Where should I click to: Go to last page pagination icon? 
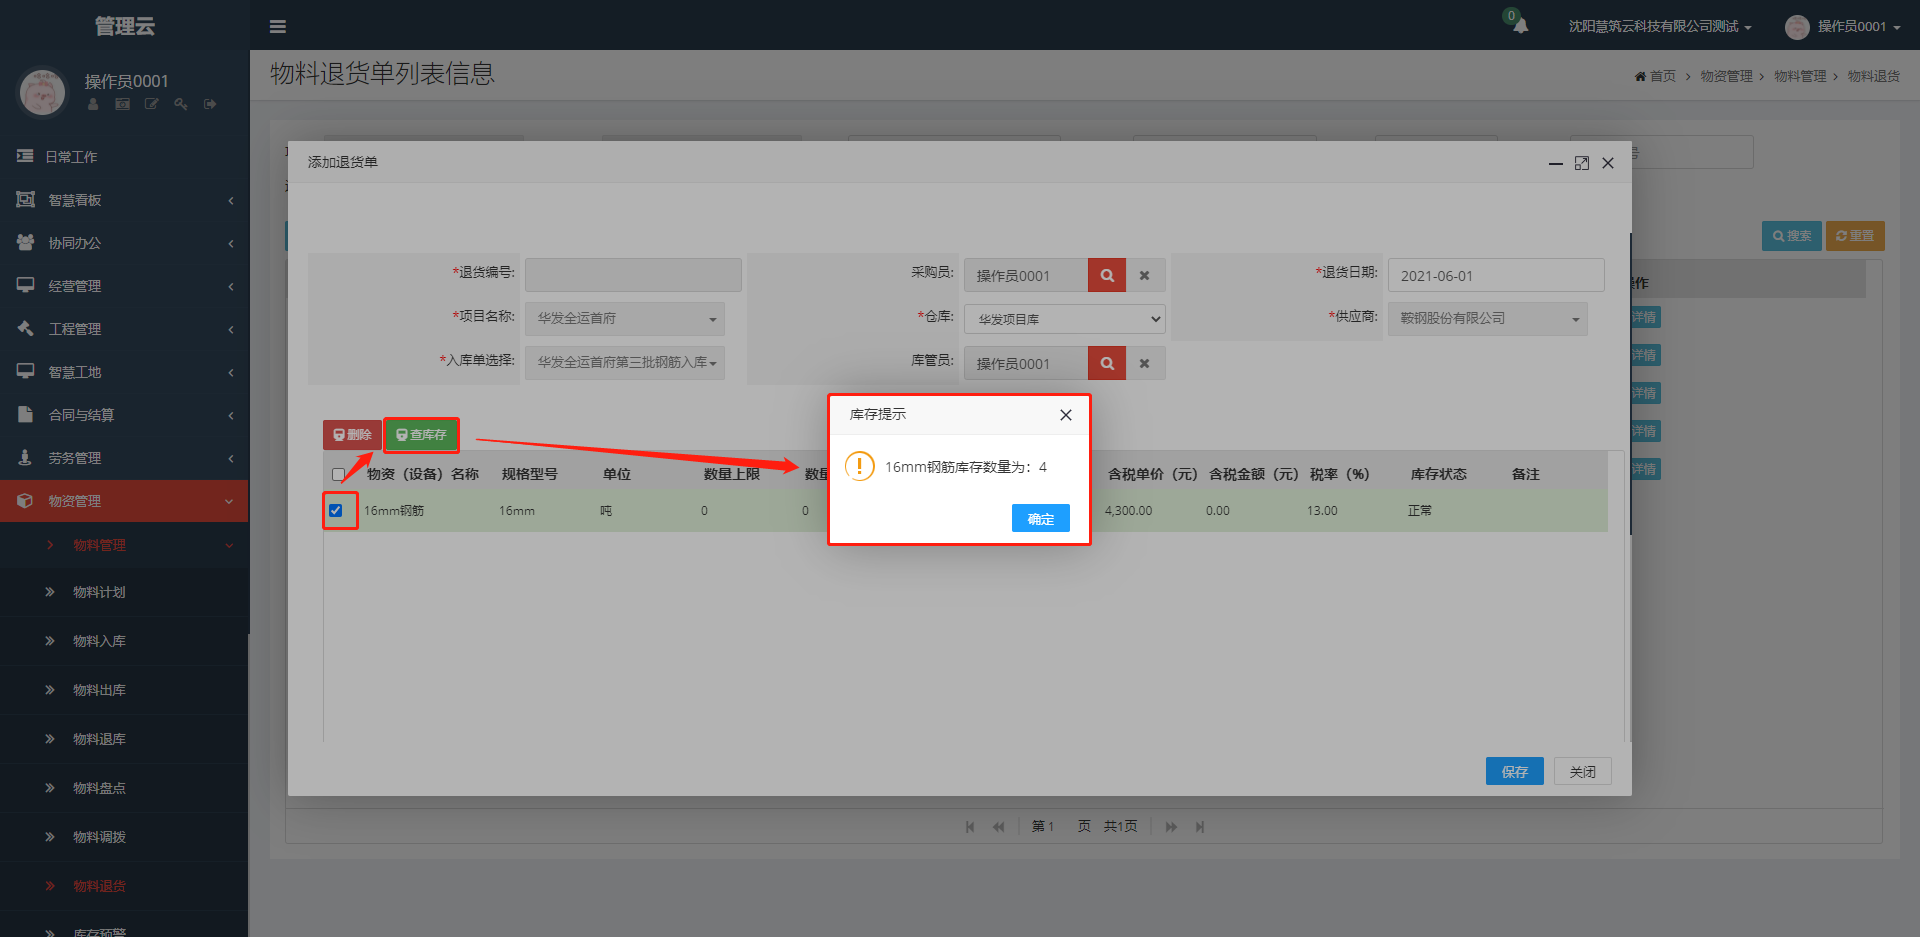pyautogui.click(x=1200, y=827)
